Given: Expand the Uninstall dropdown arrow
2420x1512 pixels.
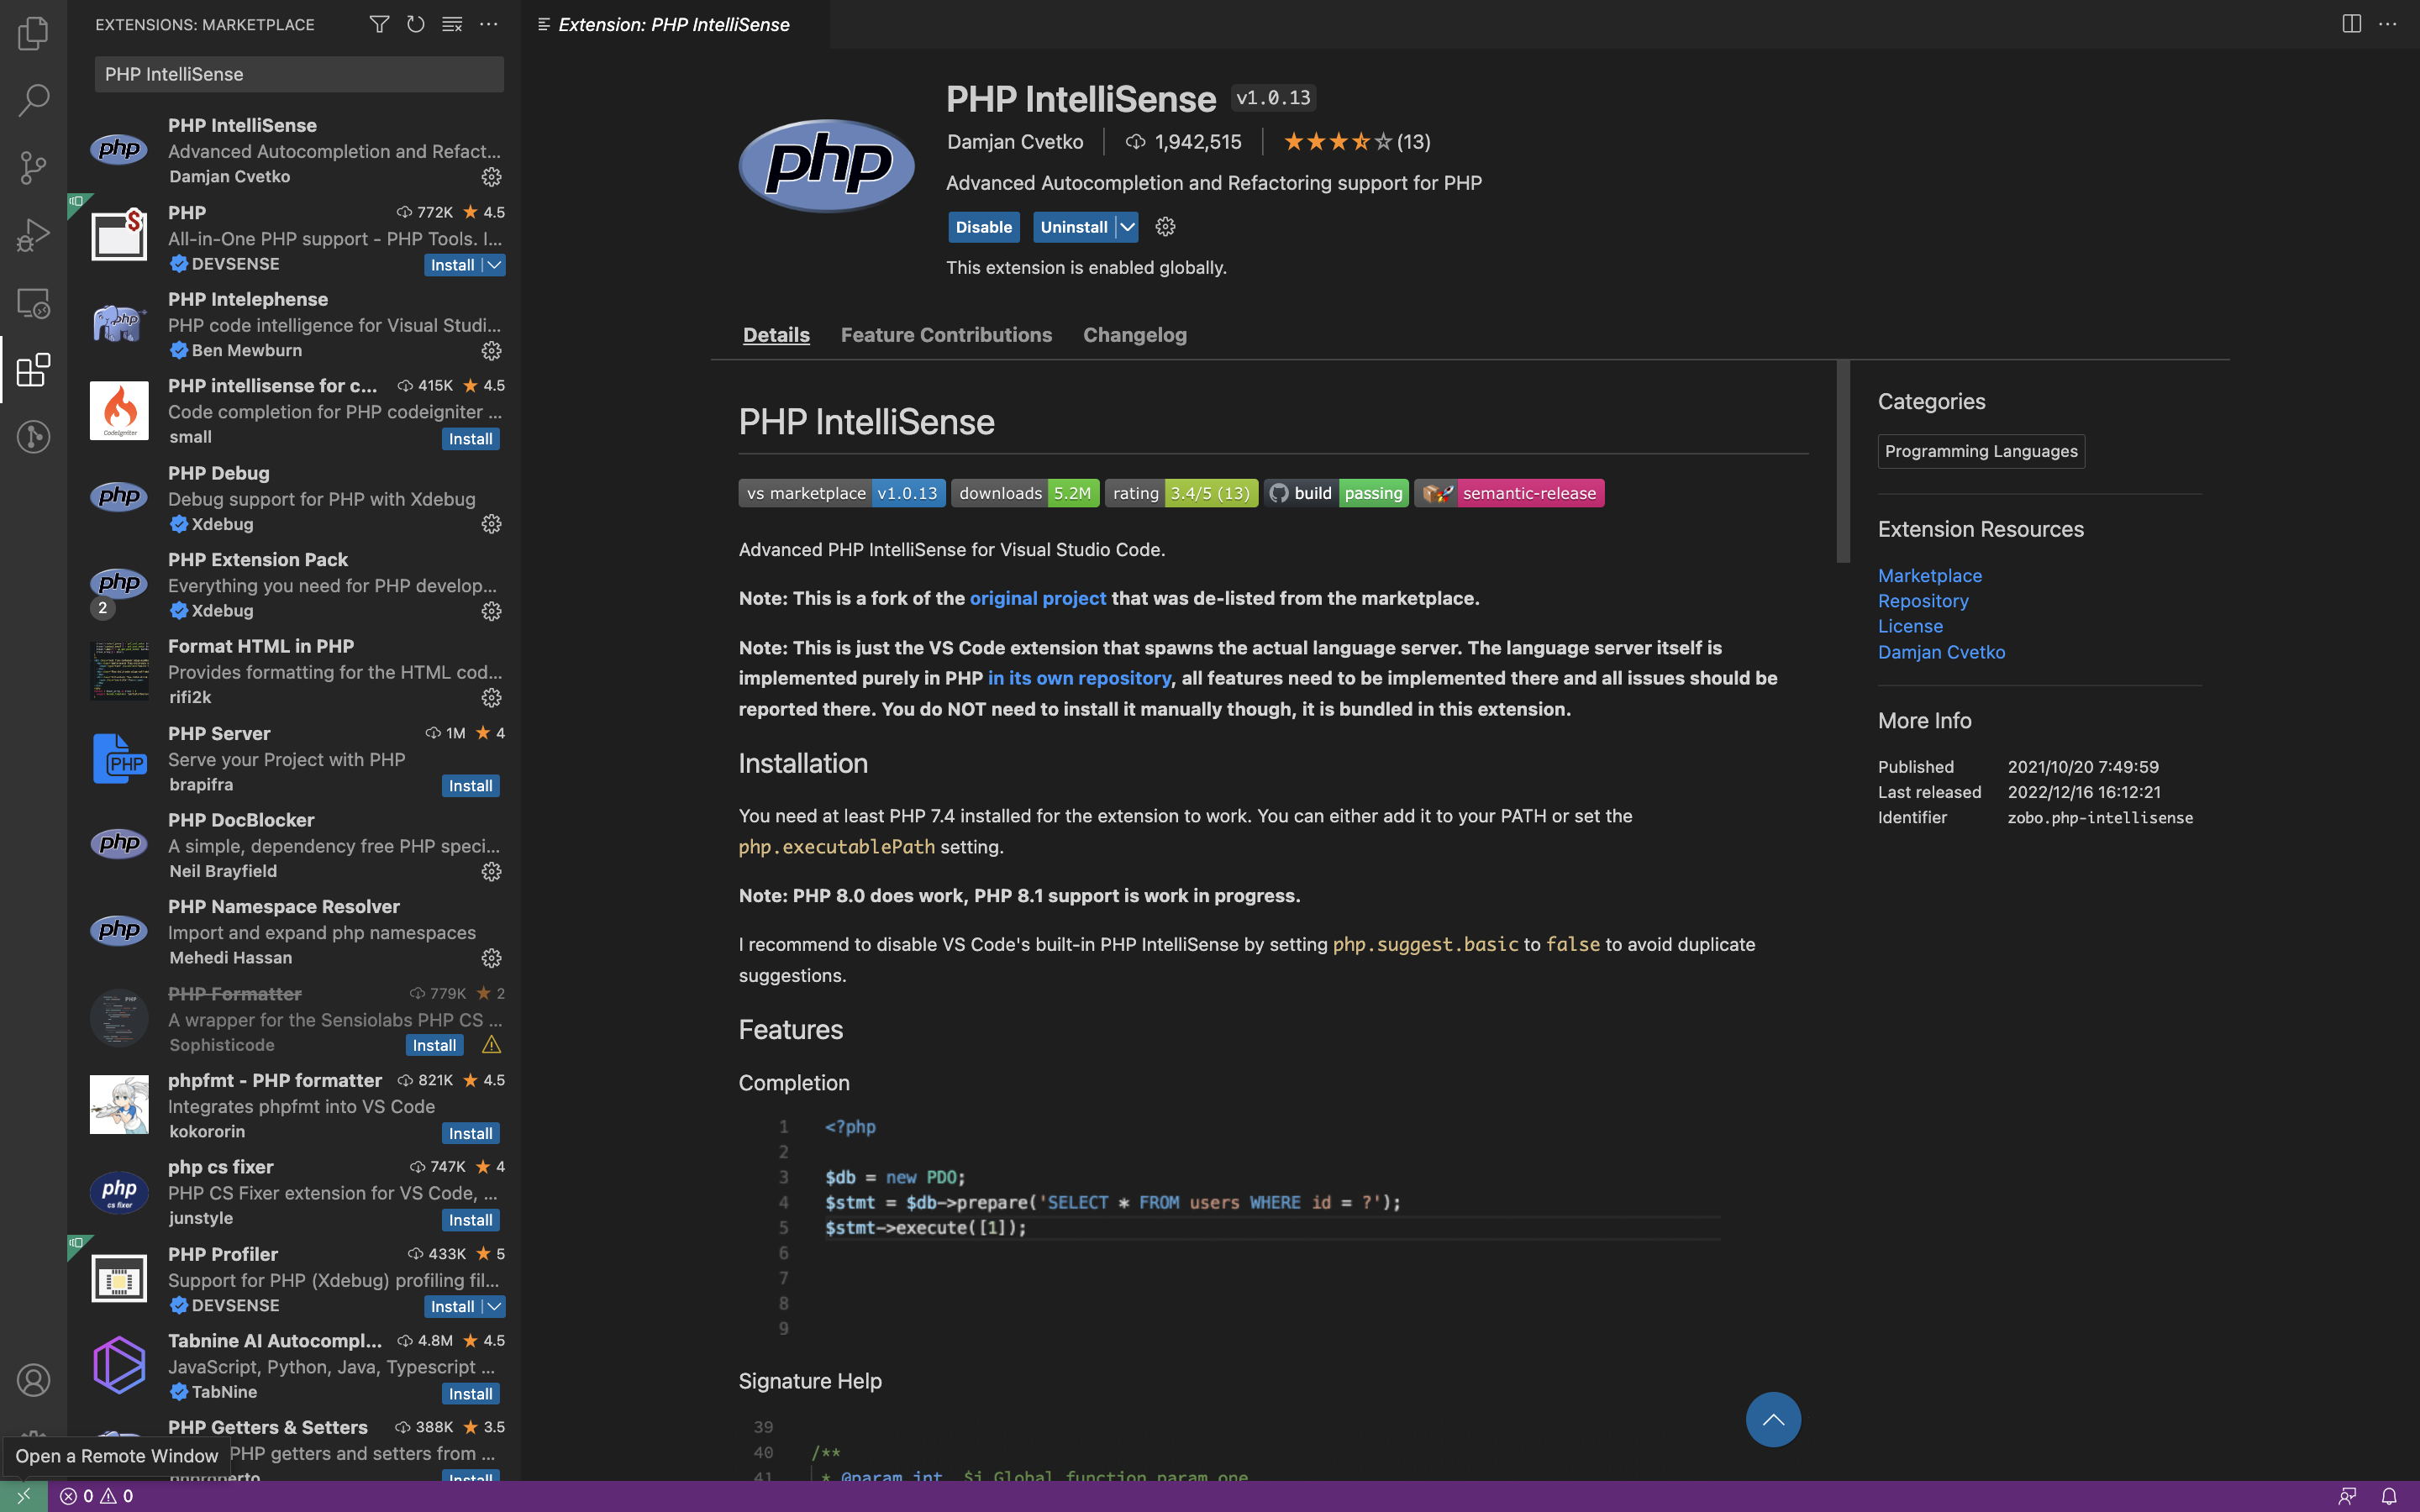Looking at the screenshot, I should pos(1127,227).
